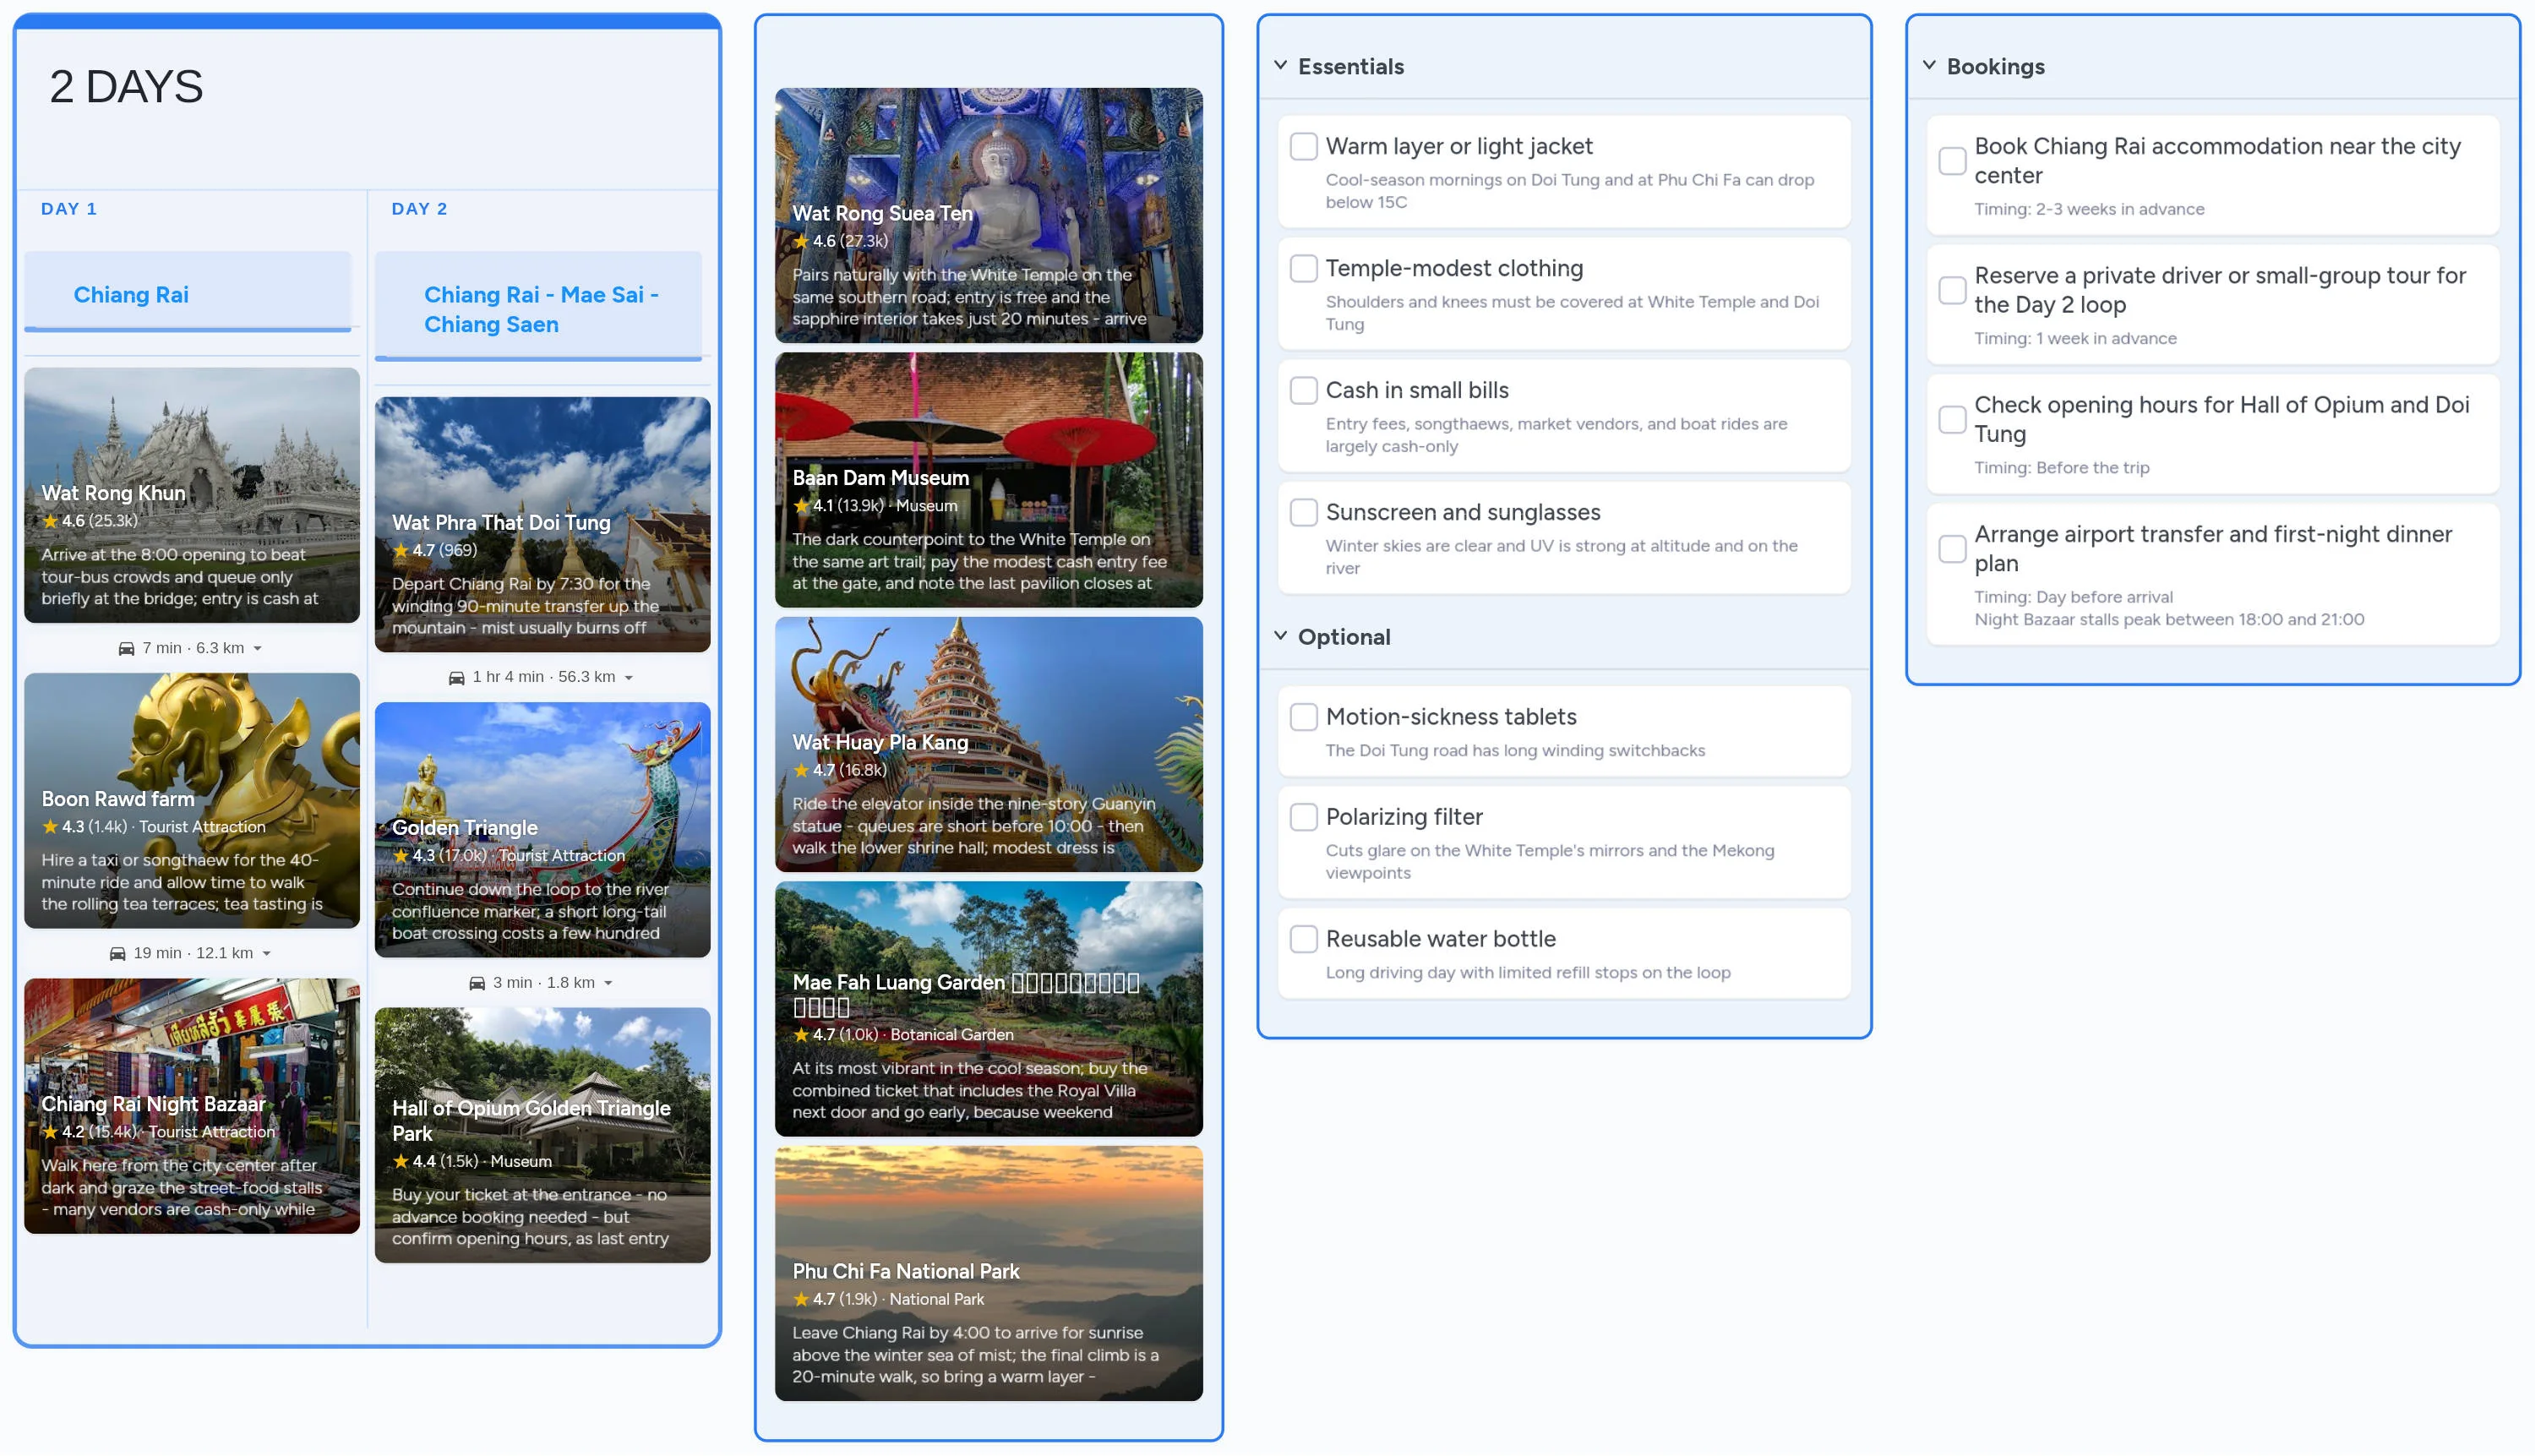The image size is (2535, 1456).
Task: Open Boon Rawd farm card
Action: click(192, 801)
